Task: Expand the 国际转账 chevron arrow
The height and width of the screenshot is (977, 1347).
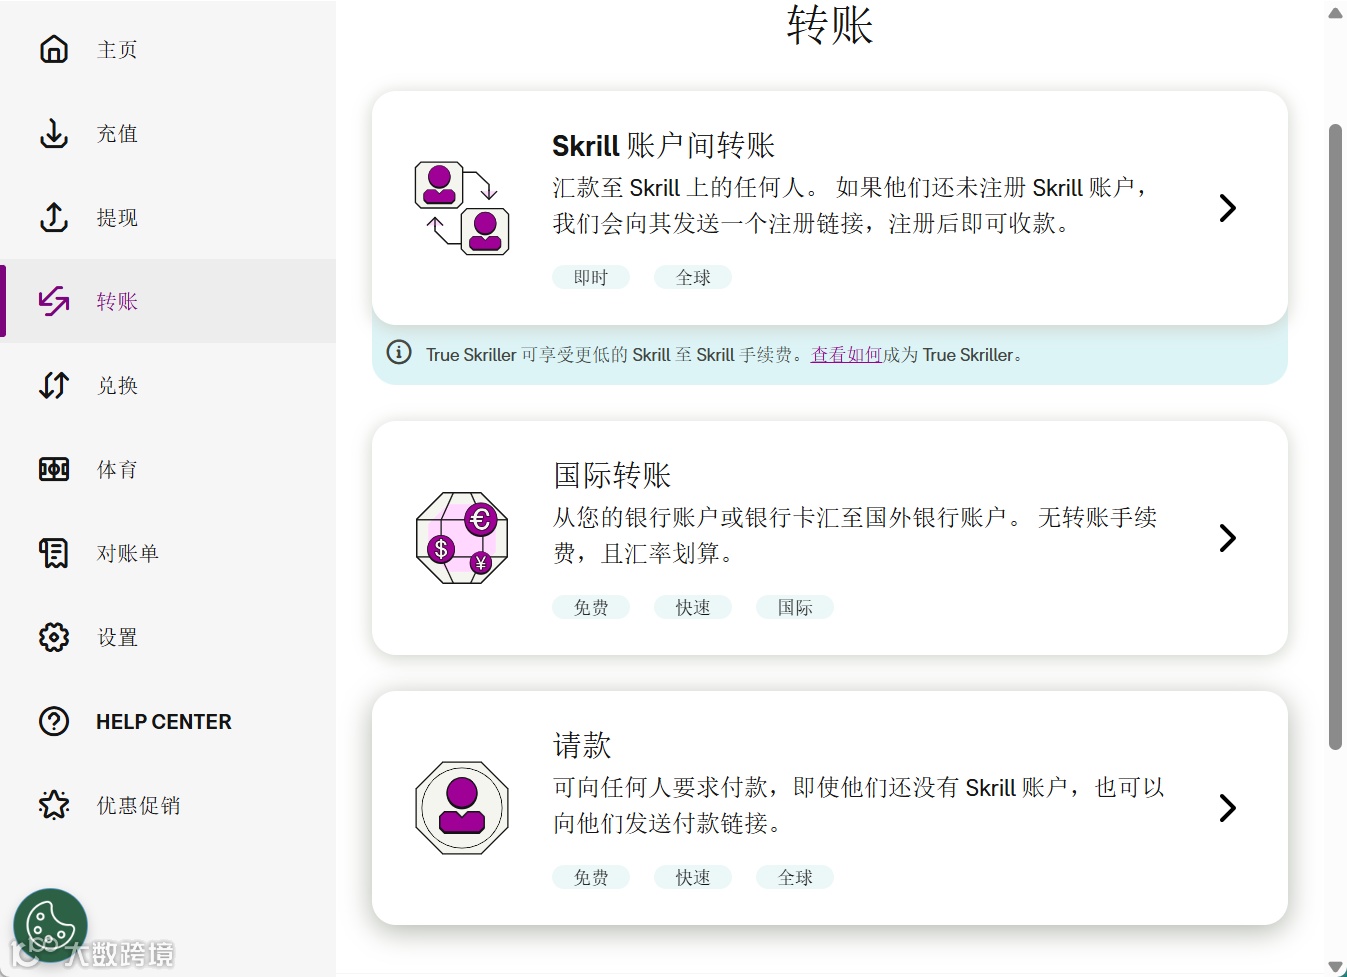Action: [1228, 538]
